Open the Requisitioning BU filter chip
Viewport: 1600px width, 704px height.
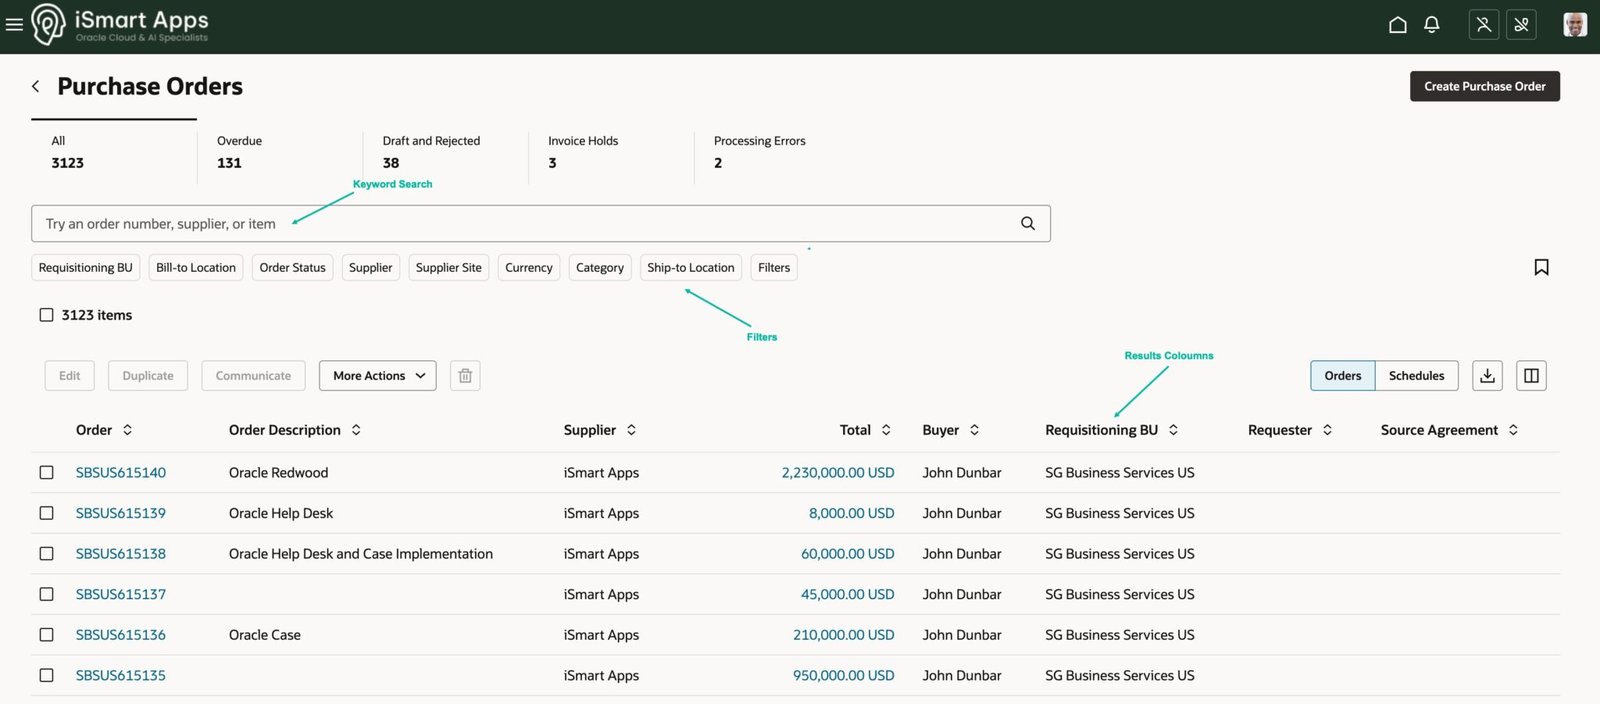tap(85, 267)
